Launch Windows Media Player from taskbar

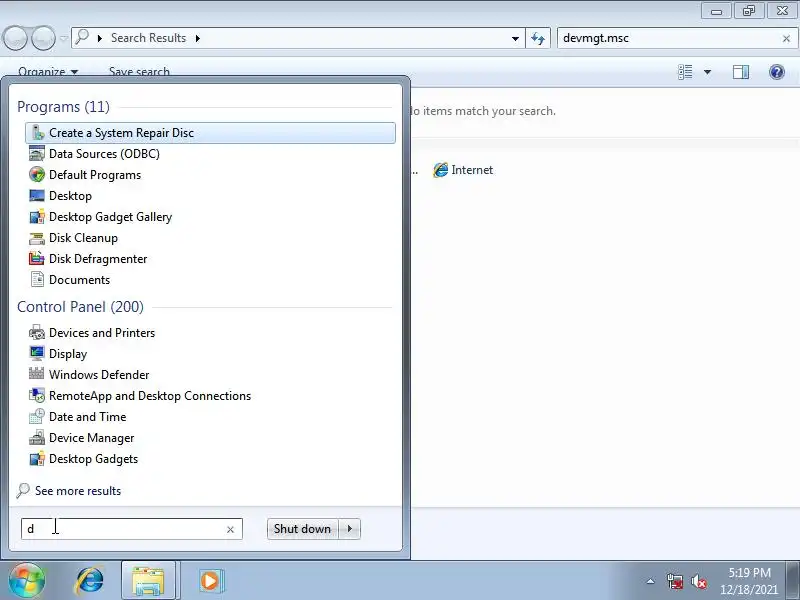point(210,581)
